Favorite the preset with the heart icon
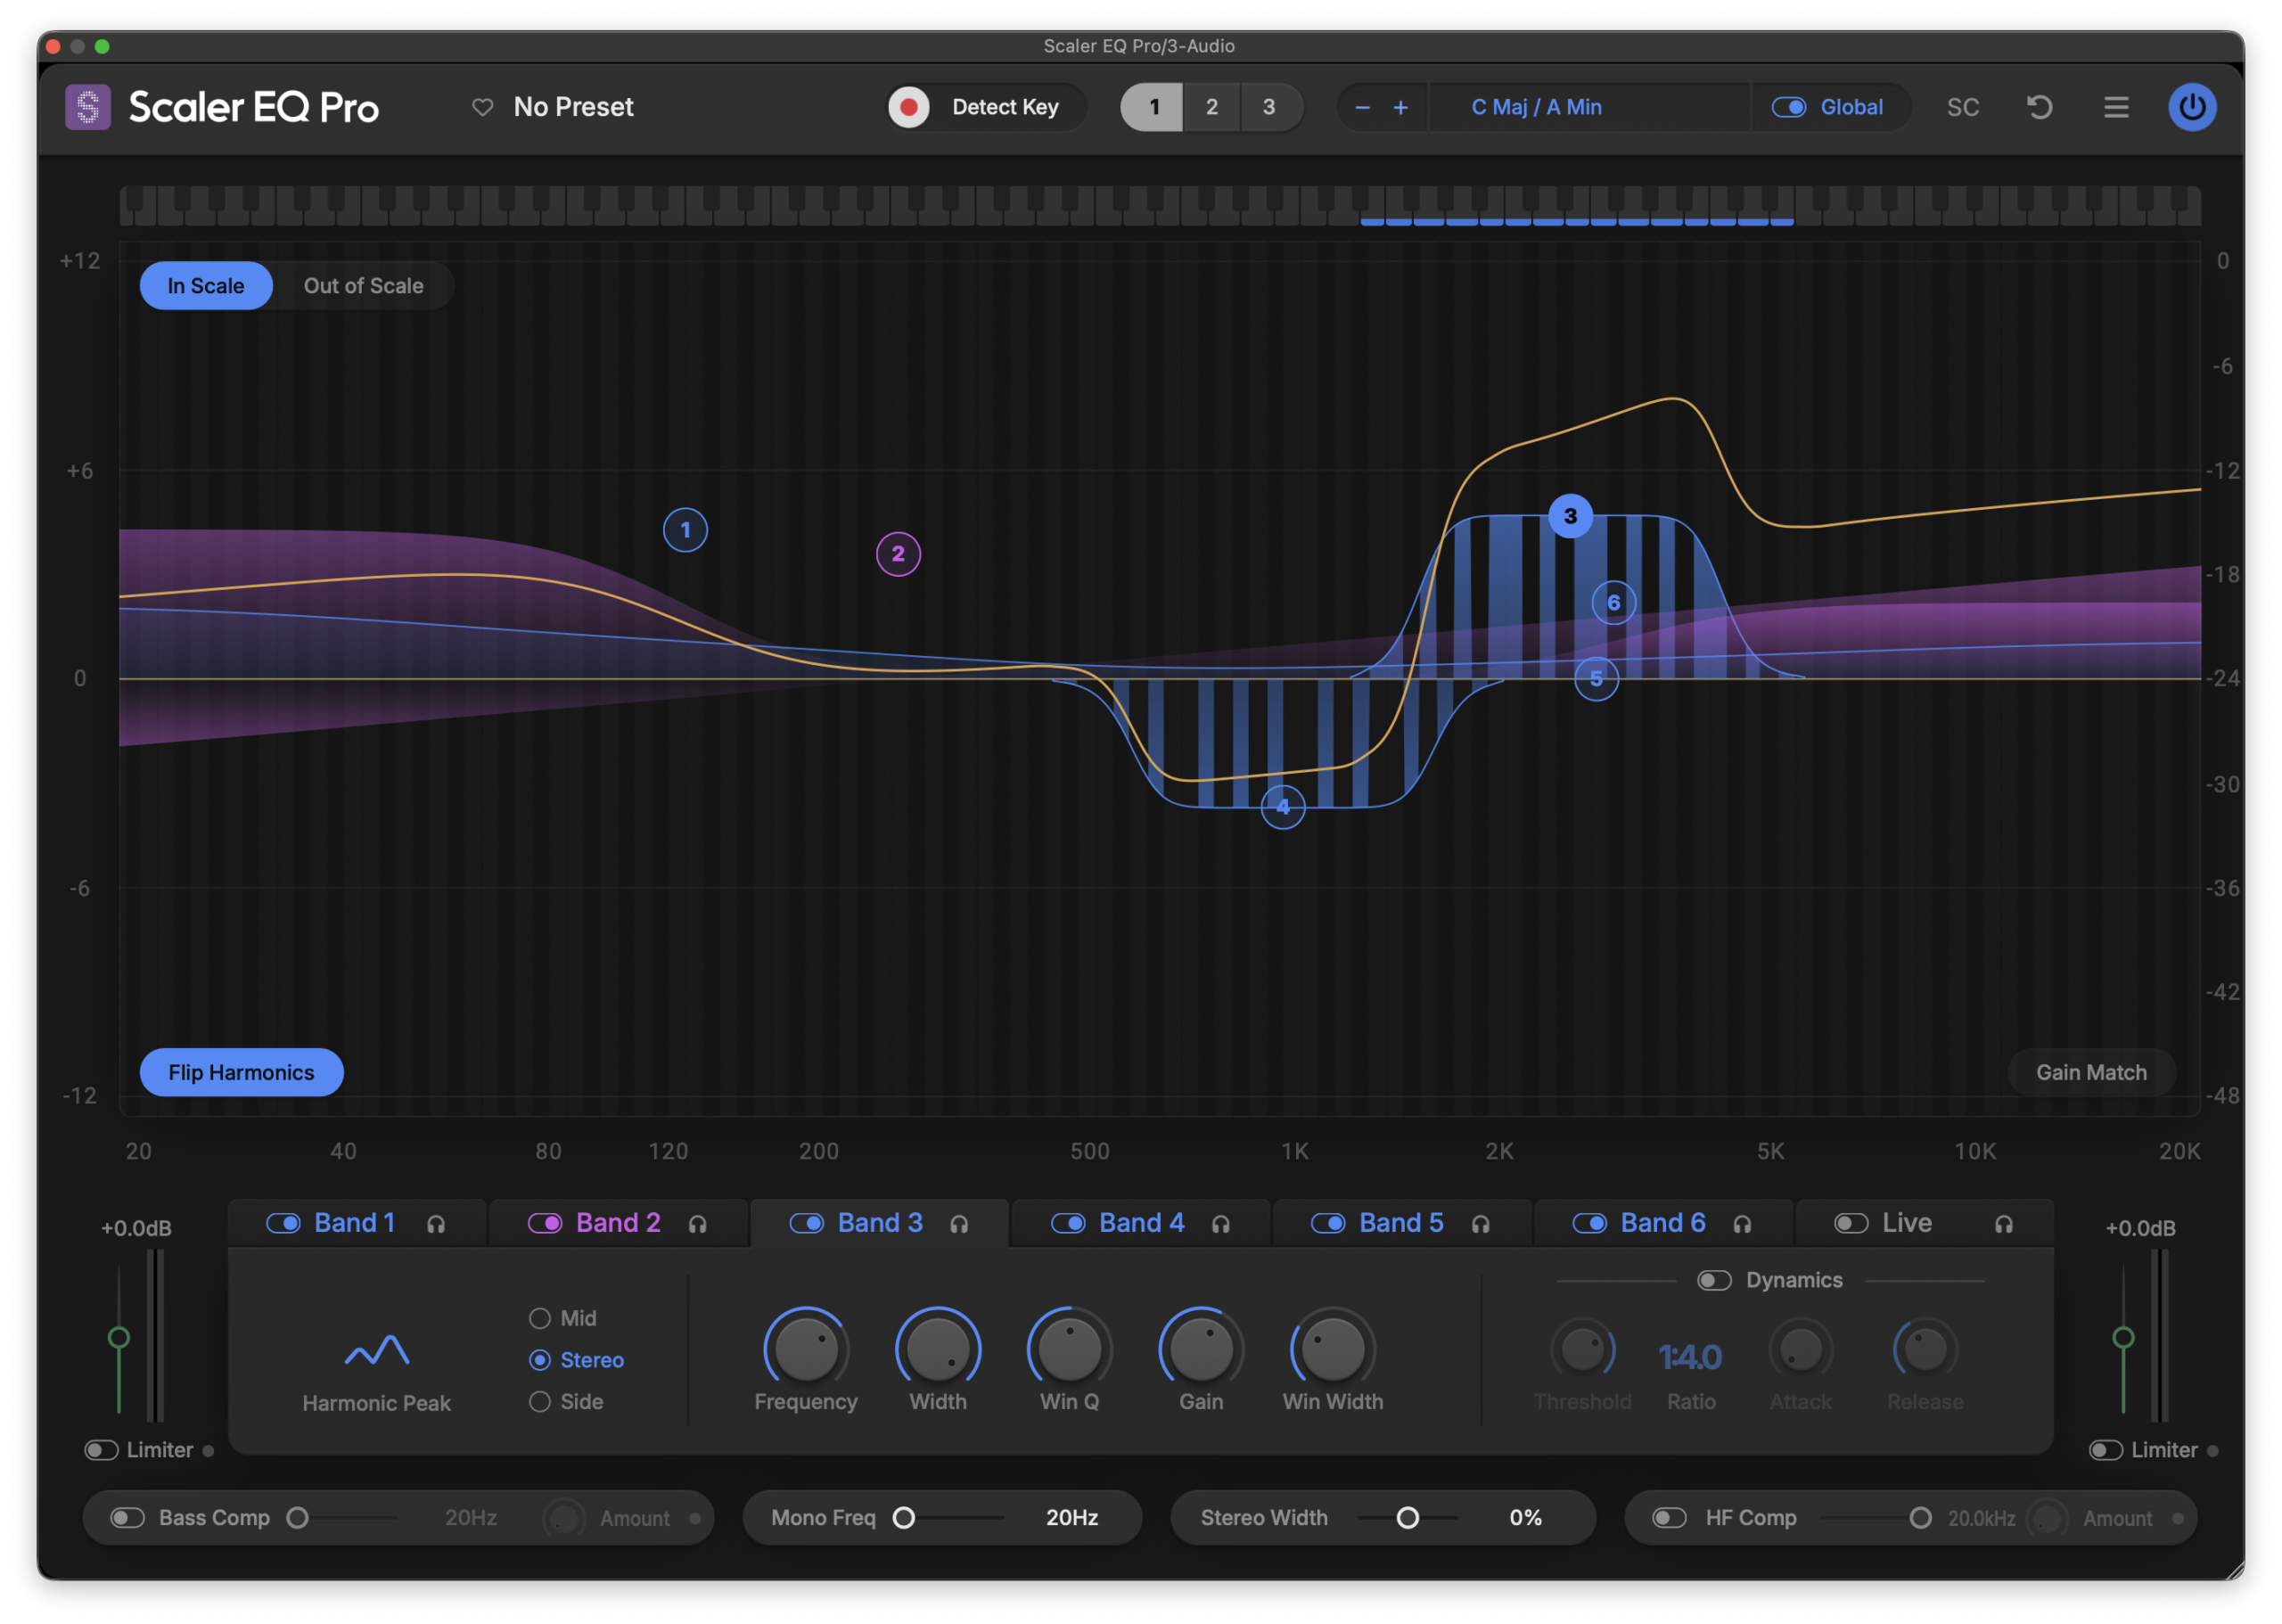Screen dimensions: 2282x1624 483,107
